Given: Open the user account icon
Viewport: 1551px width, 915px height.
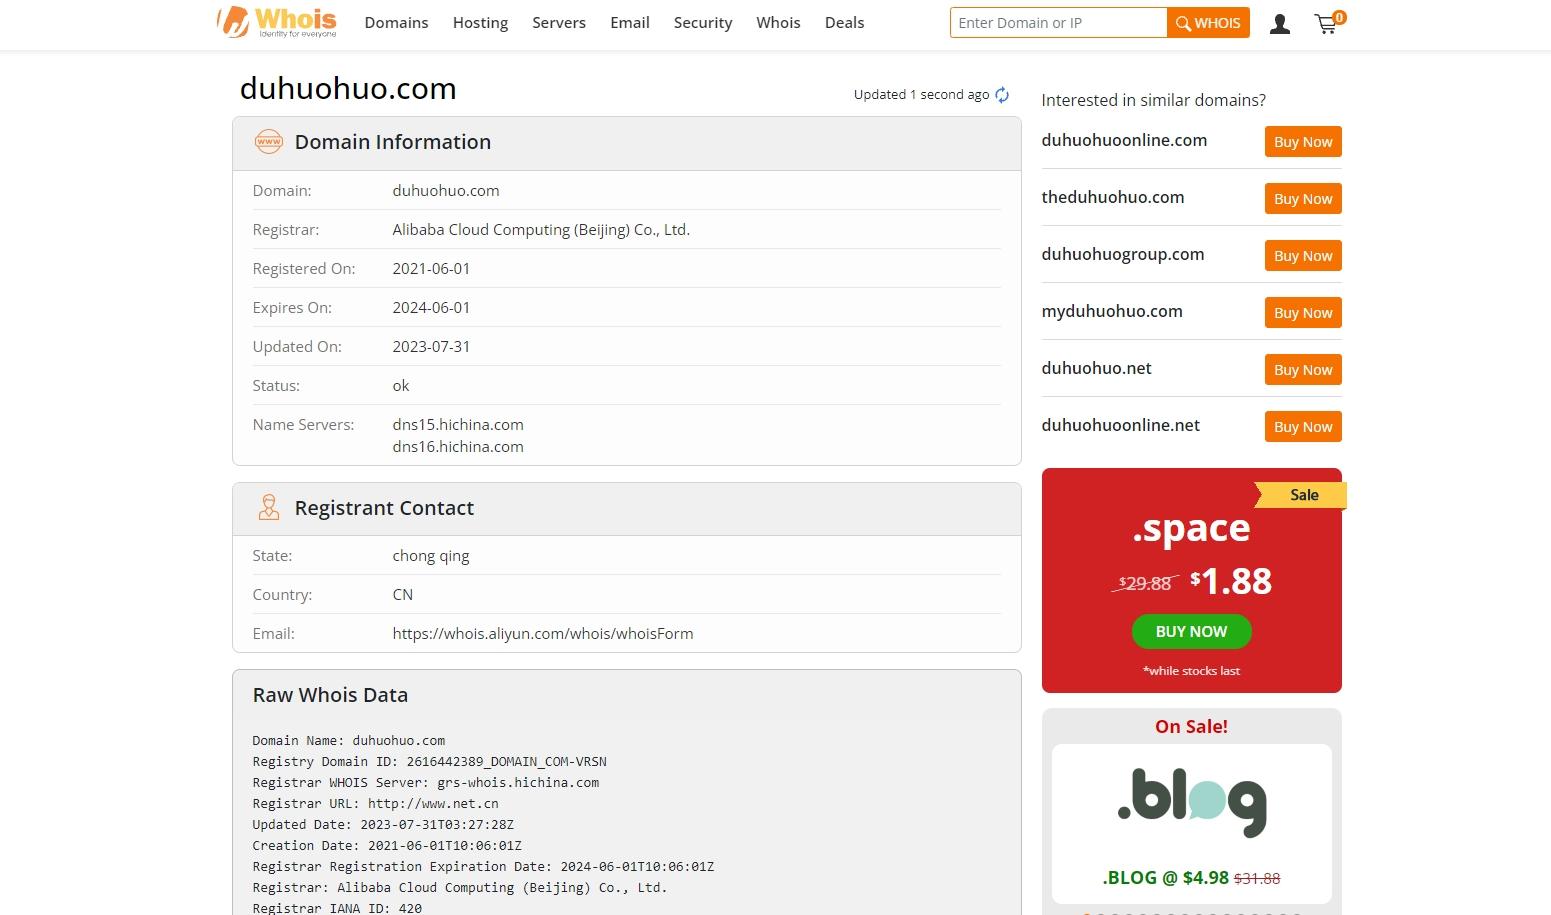Looking at the screenshot, I should click(x=1280, y=24).
